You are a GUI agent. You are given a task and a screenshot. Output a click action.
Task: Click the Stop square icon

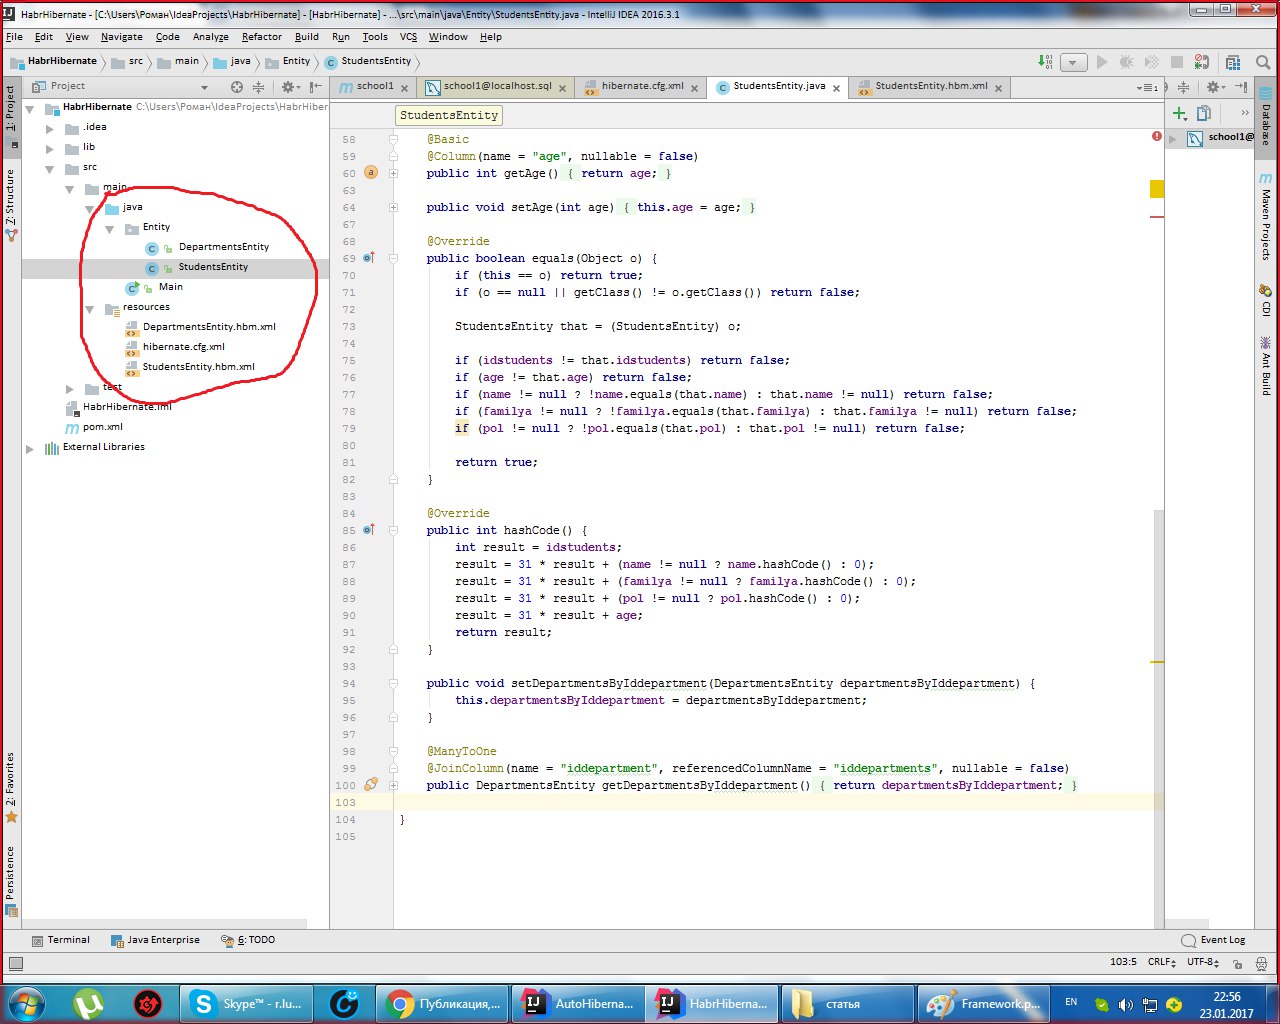pyautogui.click(x=1177, y=62)
